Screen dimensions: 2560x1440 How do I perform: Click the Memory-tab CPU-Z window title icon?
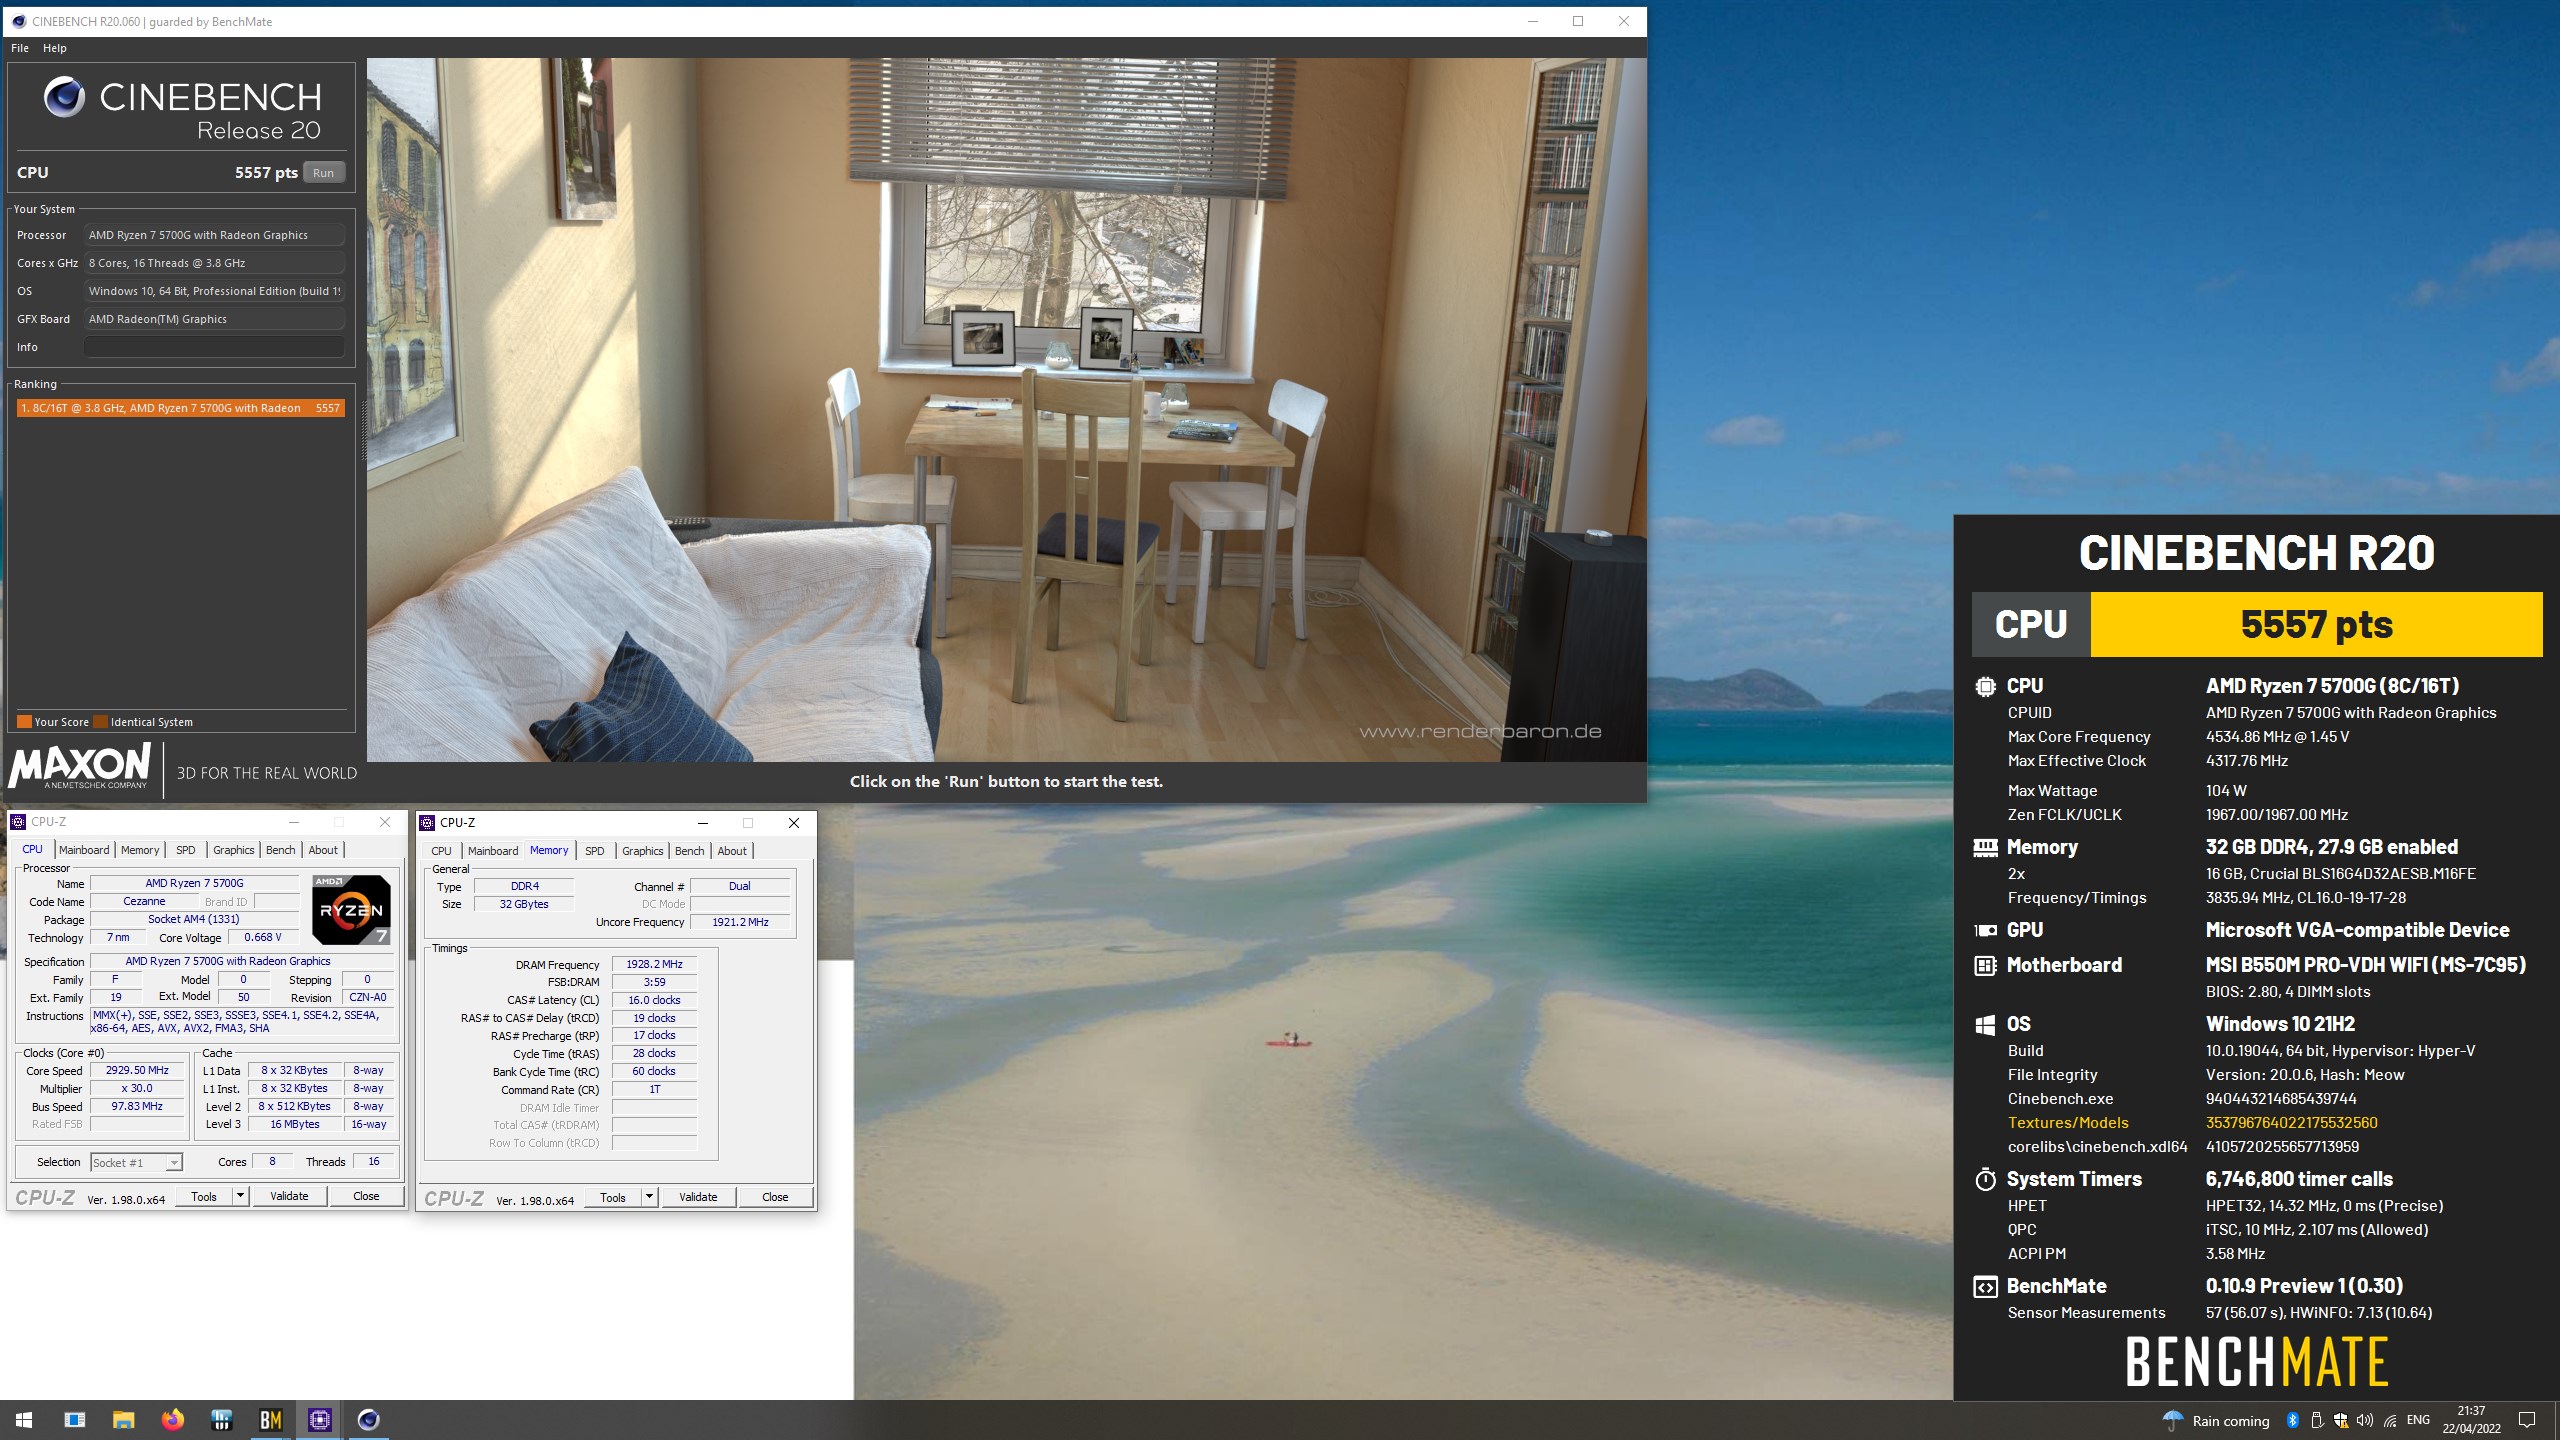(x=427, y=823)
